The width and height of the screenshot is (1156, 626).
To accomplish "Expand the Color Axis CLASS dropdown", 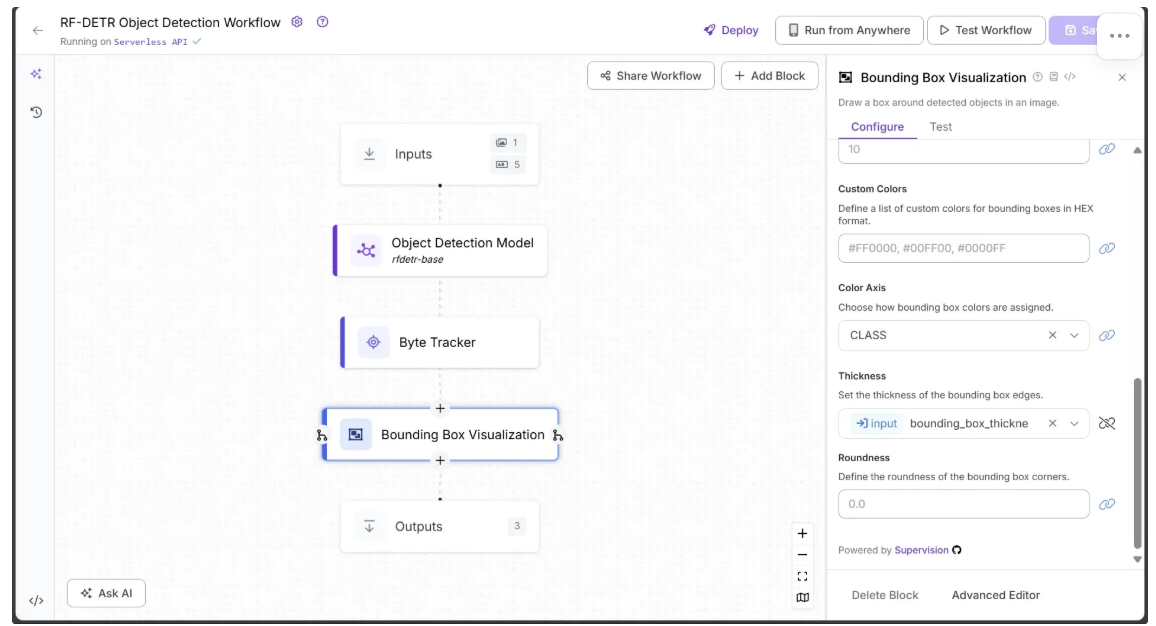I will pyautogui.click(x=1075, y=335).
